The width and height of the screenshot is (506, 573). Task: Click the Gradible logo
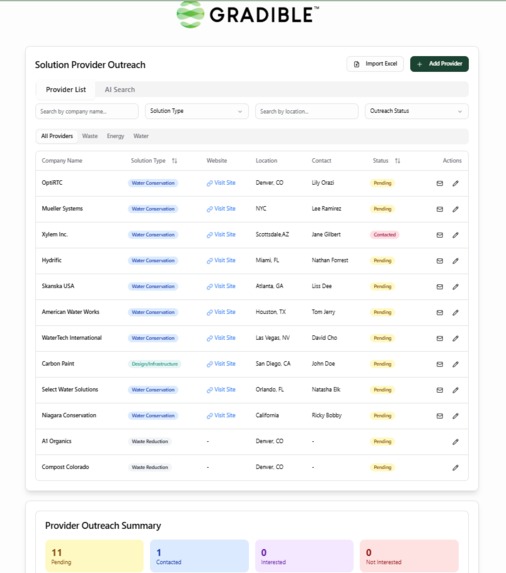[x=247, y=15]
